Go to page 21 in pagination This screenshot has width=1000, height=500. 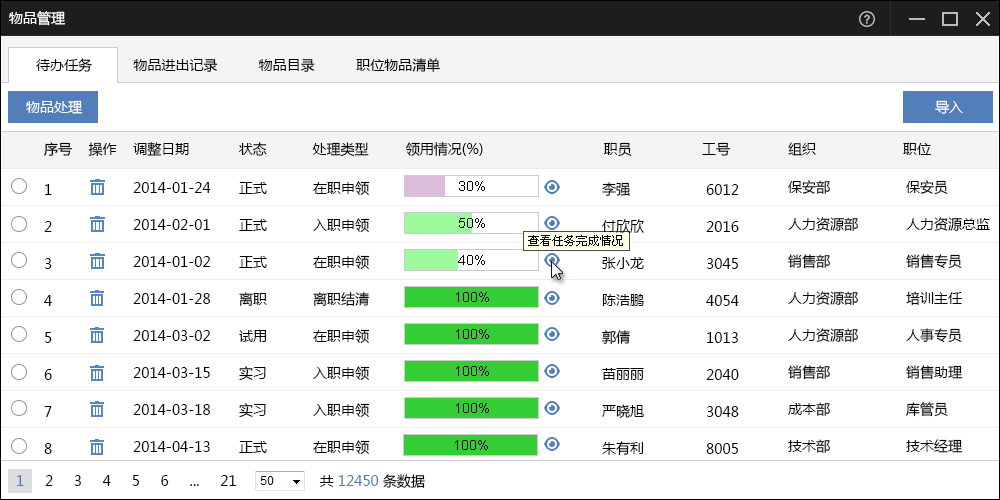point(228,481)
